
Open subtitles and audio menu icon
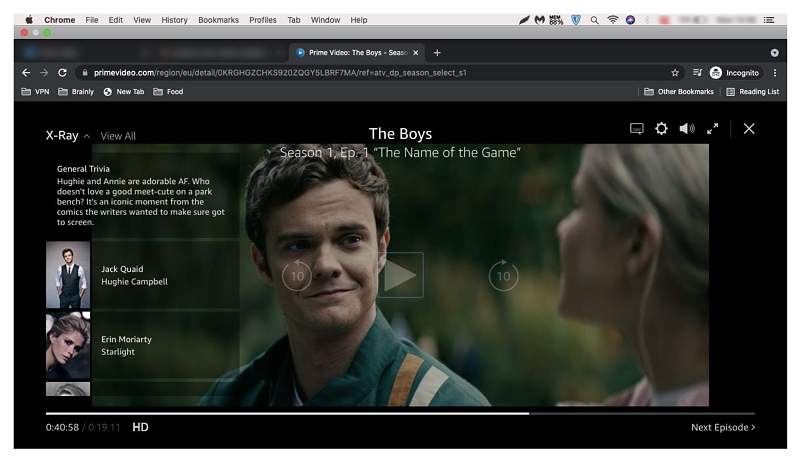pyautogui.click(x=636, y=128)
